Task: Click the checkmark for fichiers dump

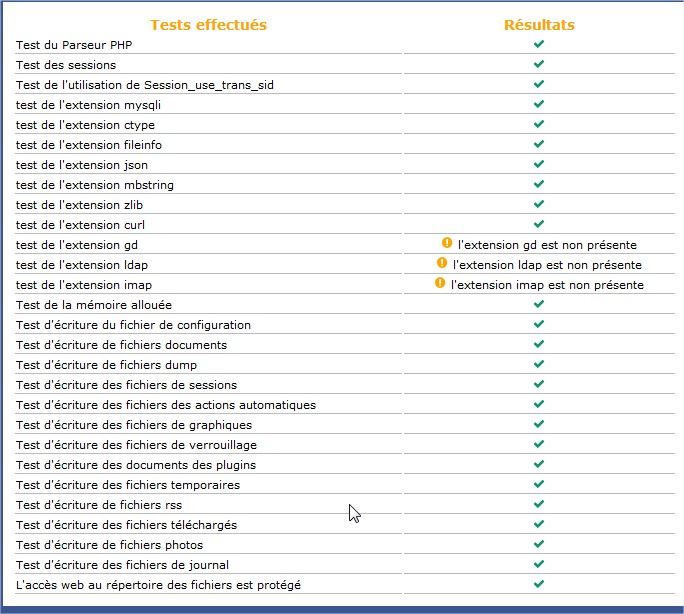Action: [x=539, y=364]
